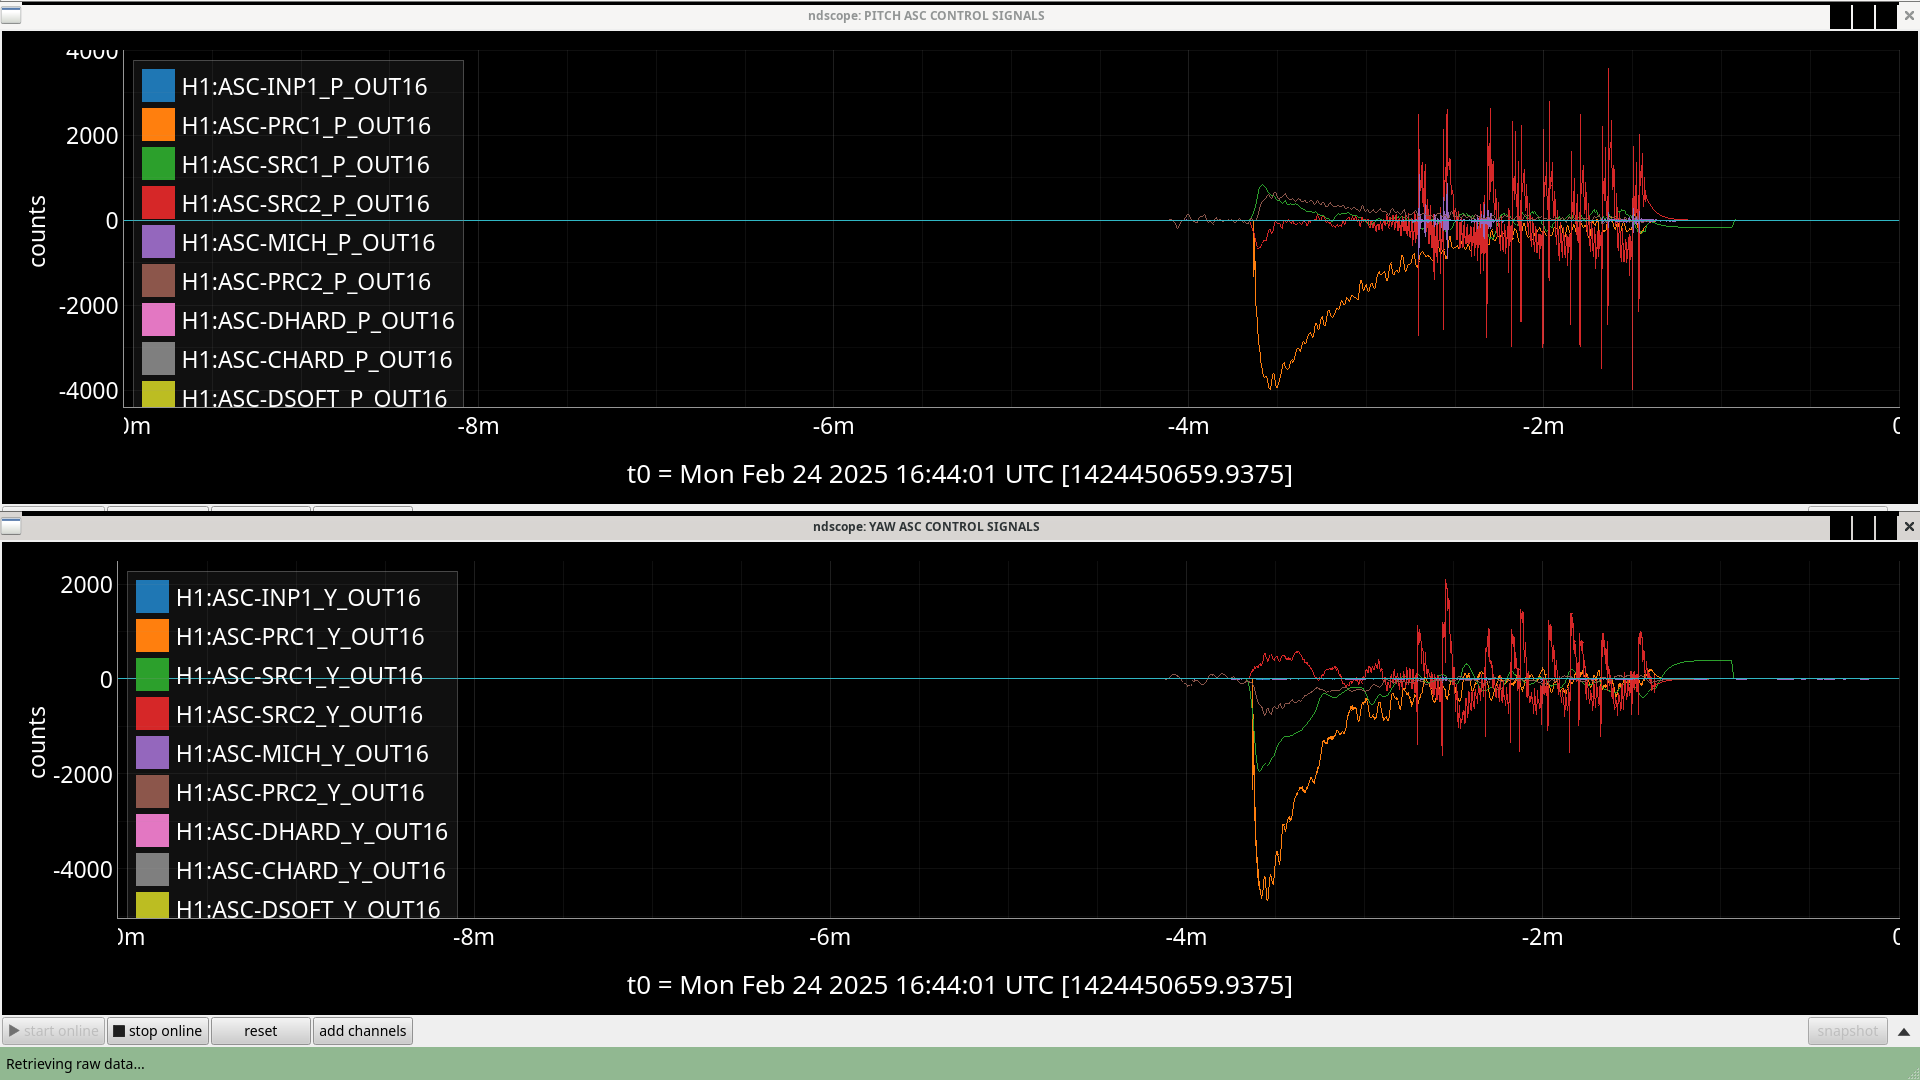Screen dimensions: 1920x1080
Task: Click -4000 tick on yaw counts axis
Action: tap(83, 870)
